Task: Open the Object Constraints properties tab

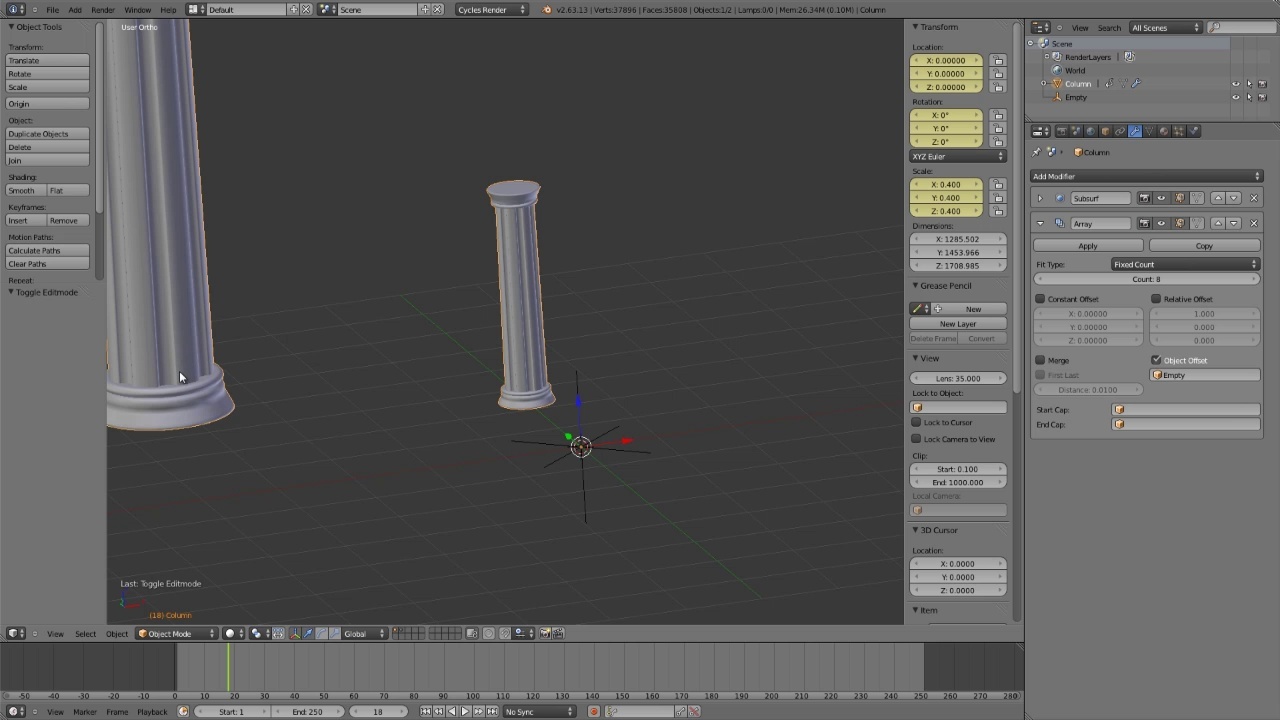Action: click(x=1121, y=130)
